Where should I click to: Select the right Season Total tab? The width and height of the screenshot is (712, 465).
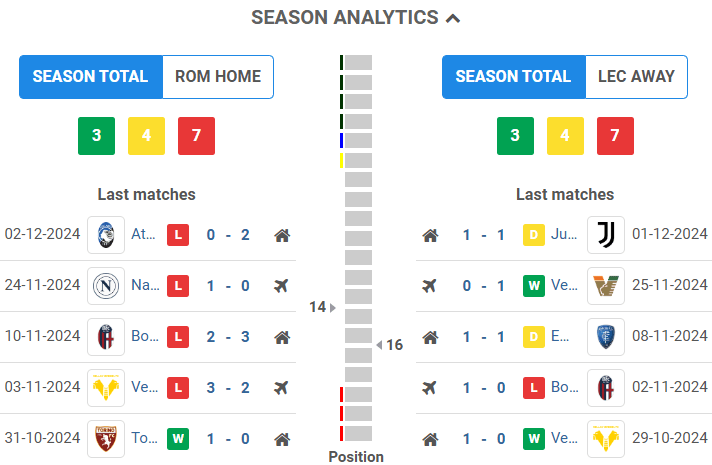[x=513, y=76]
